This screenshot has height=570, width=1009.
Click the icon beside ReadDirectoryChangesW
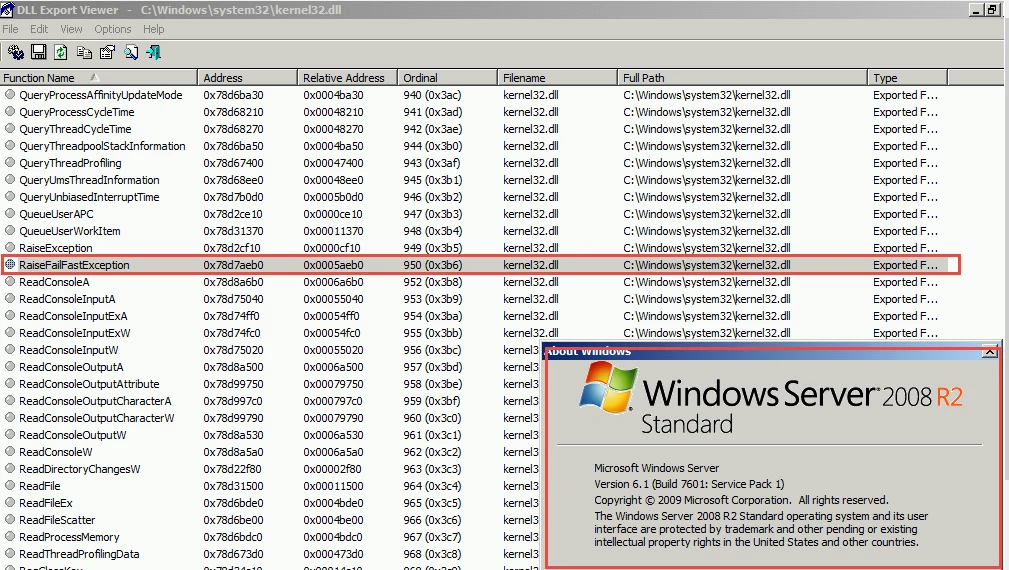click(10, 469)
